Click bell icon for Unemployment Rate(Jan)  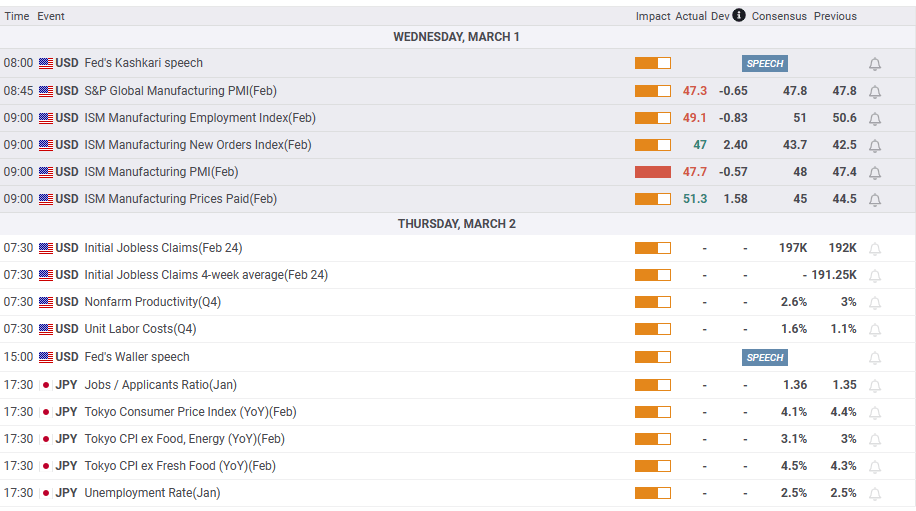coord(875,493)
